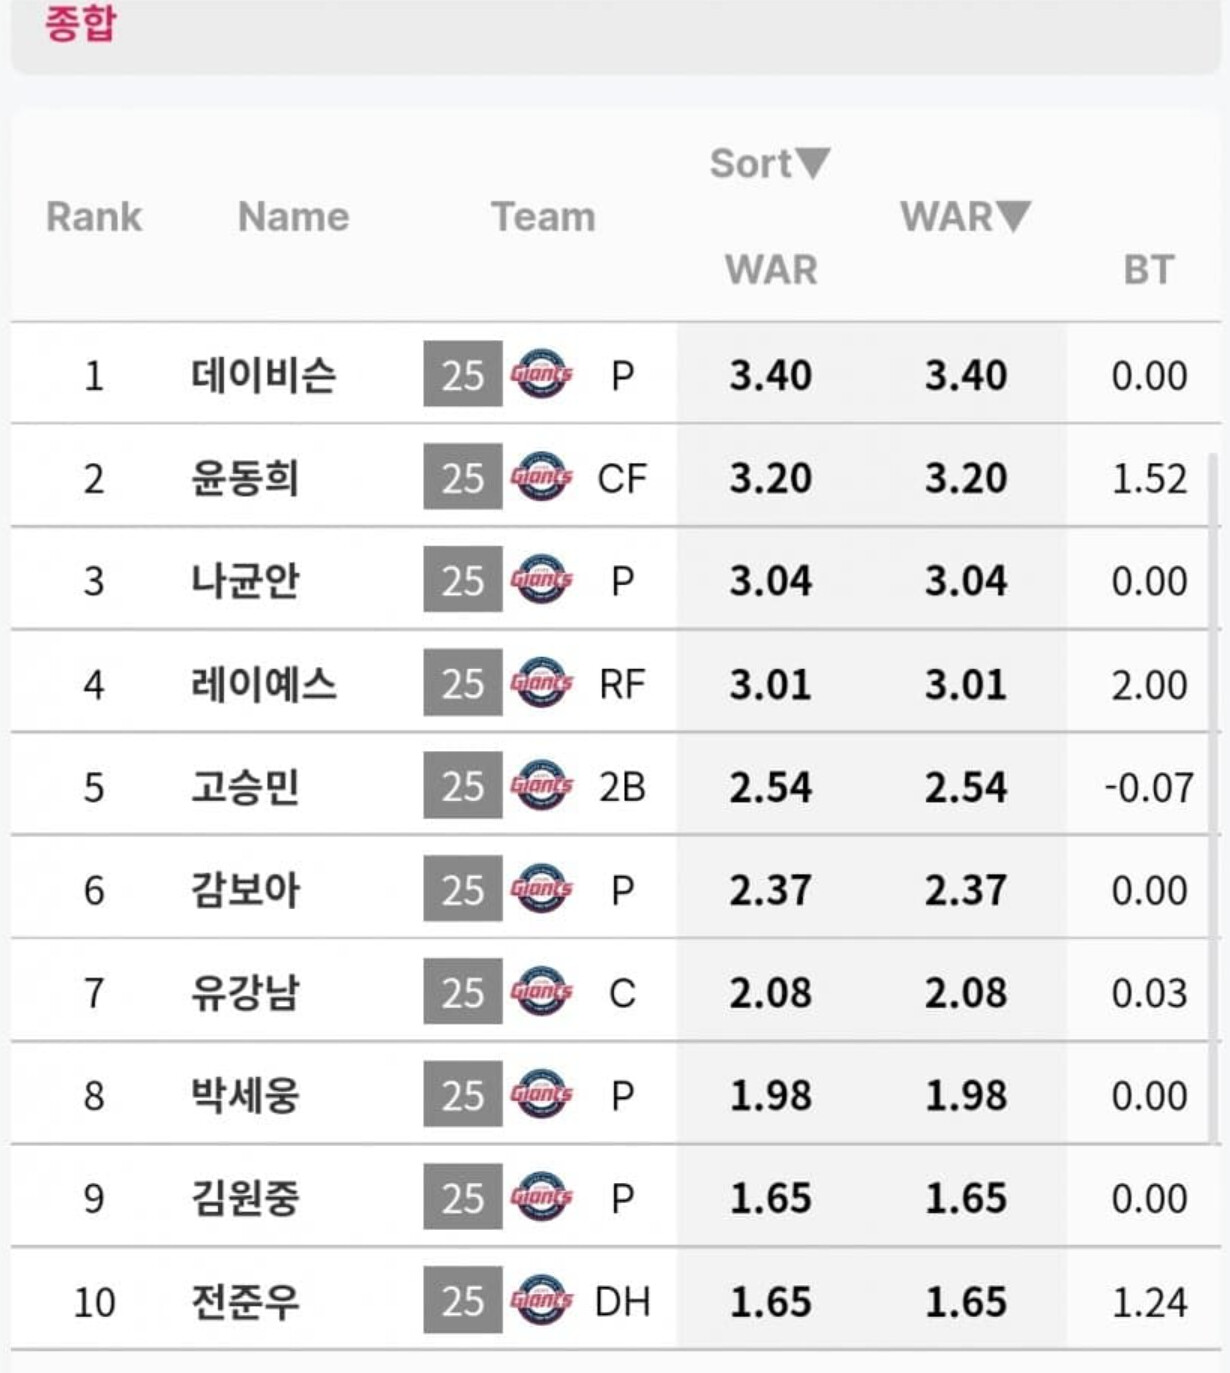Image resolution: width=1230 pixels, height=1373 pixels.
Task: Click the Team column header
Action: (x=543, y=217)
